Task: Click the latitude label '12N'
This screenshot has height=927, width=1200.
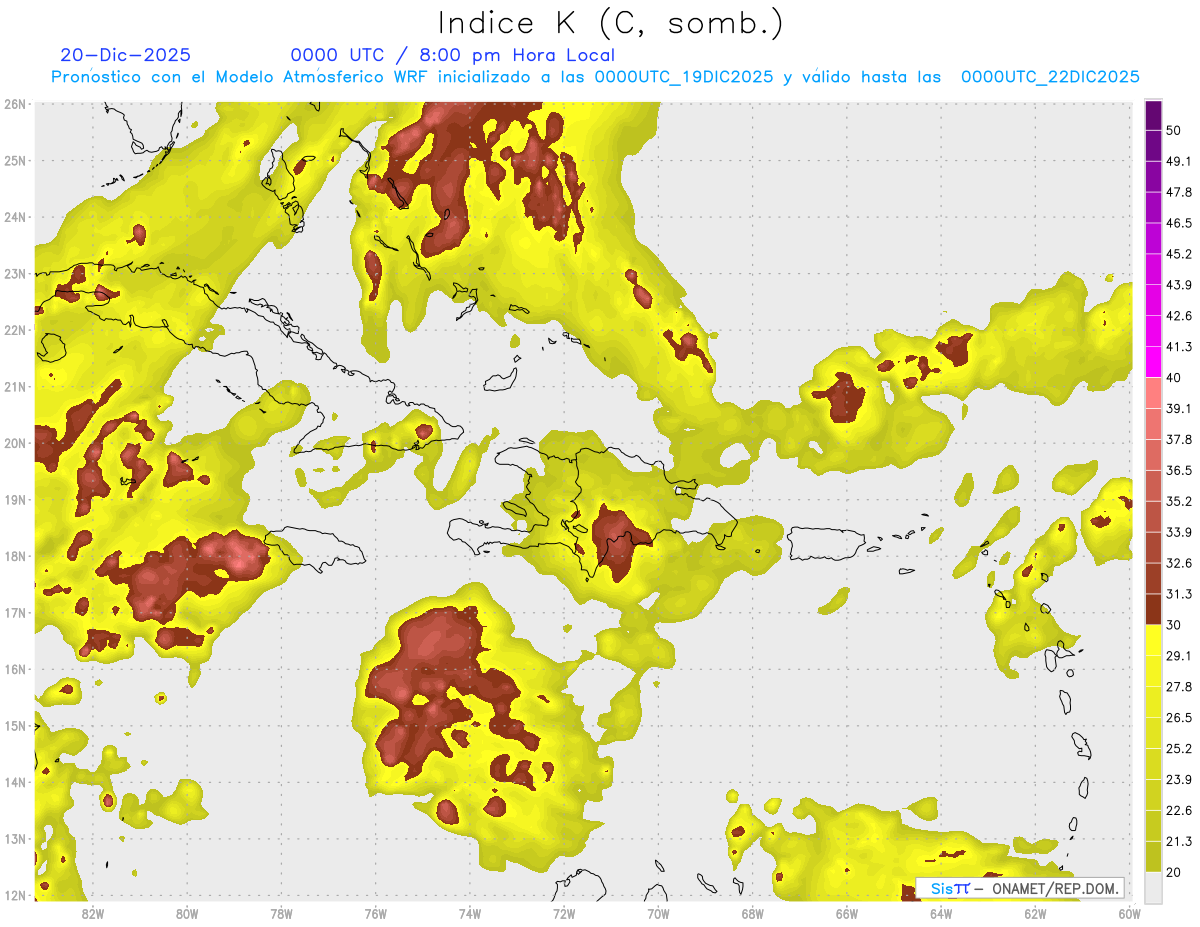Action: [x=15, y=895]
